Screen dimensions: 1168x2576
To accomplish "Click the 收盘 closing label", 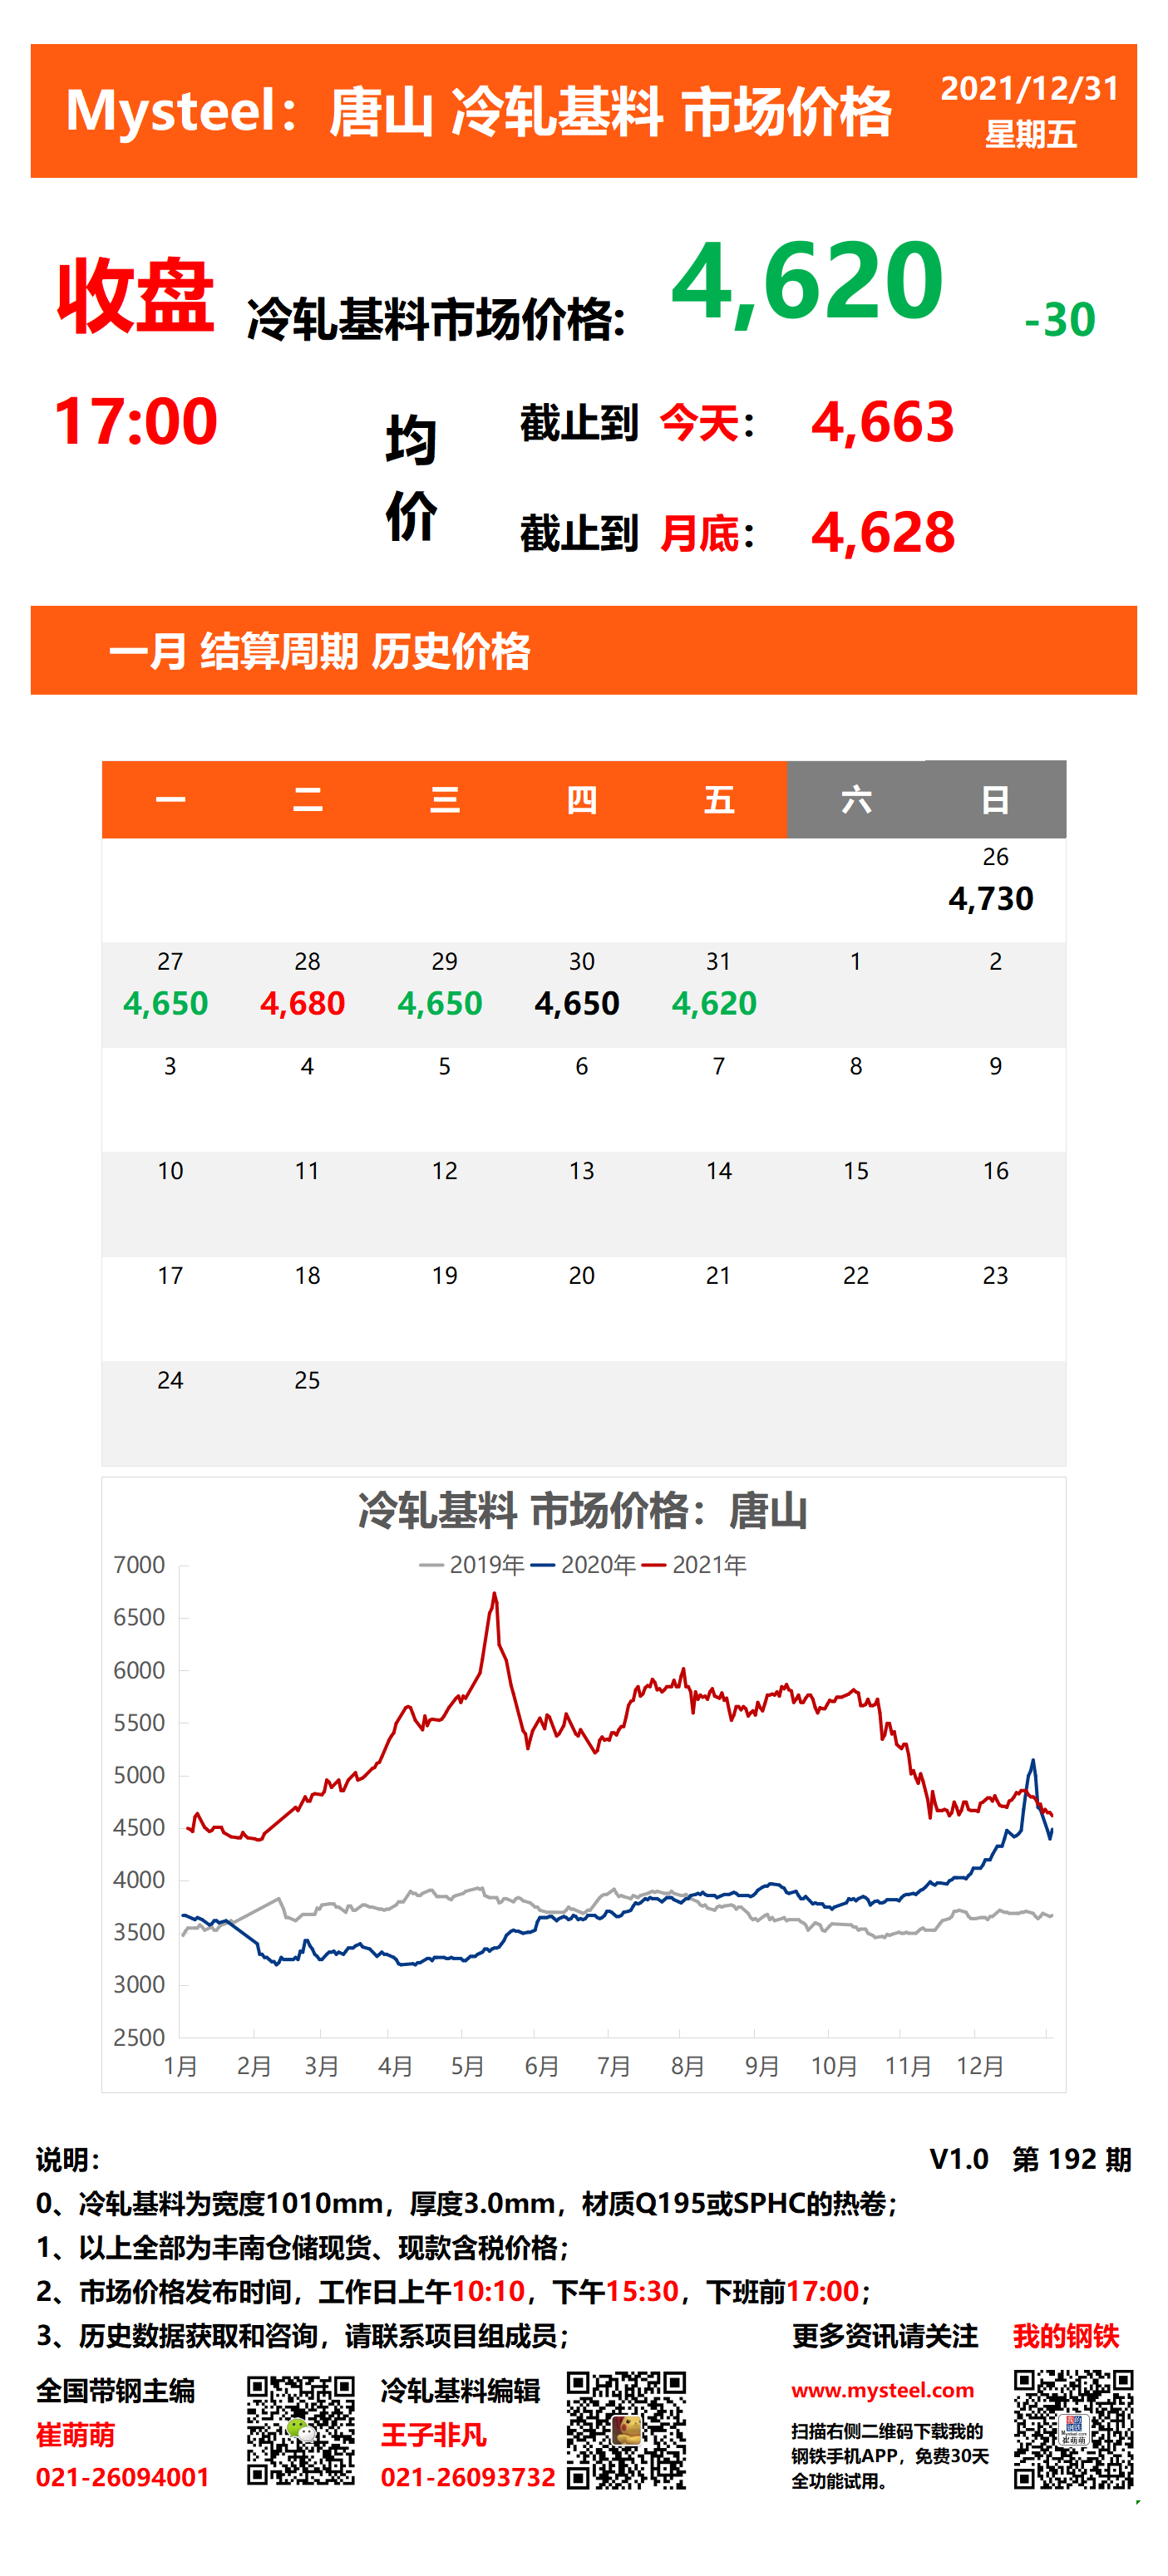I will pyautogui.click(x=135, y=295).
